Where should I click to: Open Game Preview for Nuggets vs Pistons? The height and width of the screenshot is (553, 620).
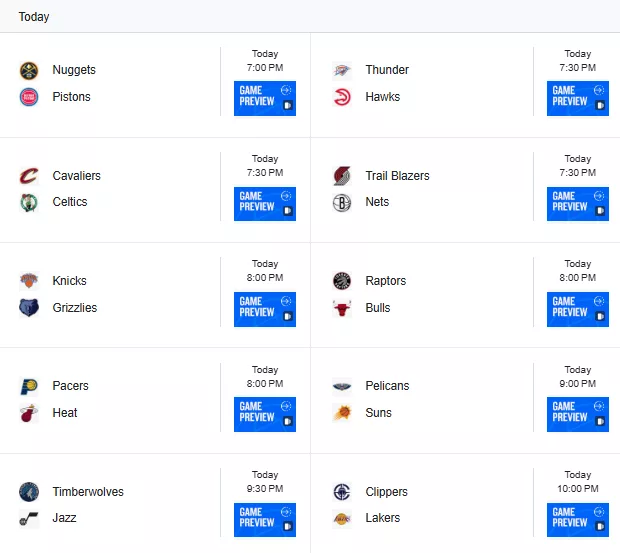(265, 98)
